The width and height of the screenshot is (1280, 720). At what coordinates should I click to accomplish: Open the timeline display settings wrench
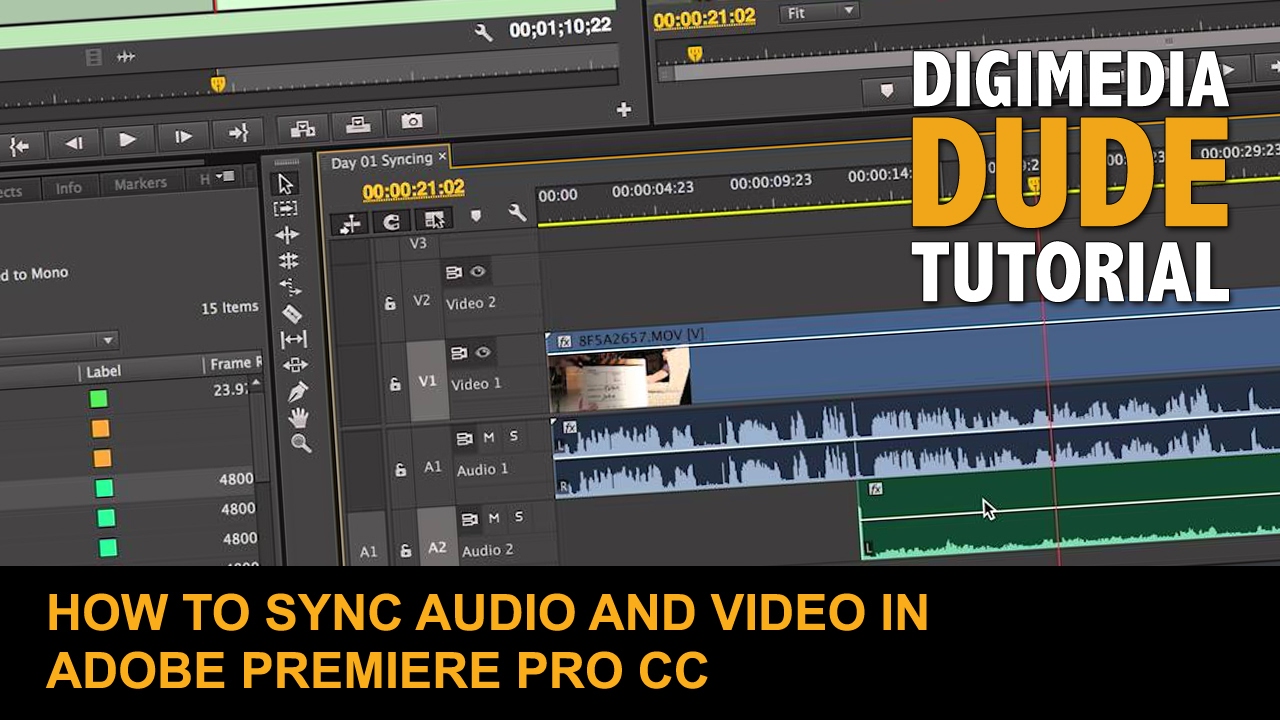click(516, 213)
